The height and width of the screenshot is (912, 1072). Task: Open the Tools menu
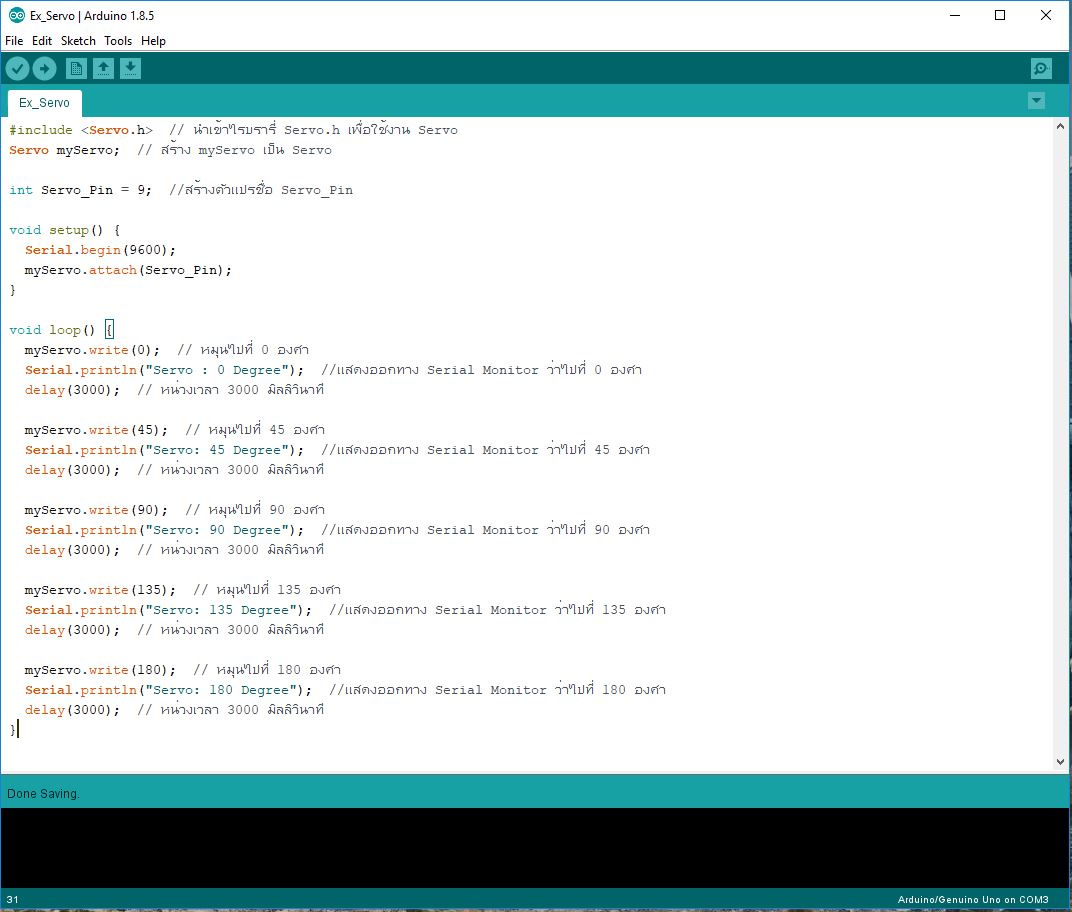118,41
